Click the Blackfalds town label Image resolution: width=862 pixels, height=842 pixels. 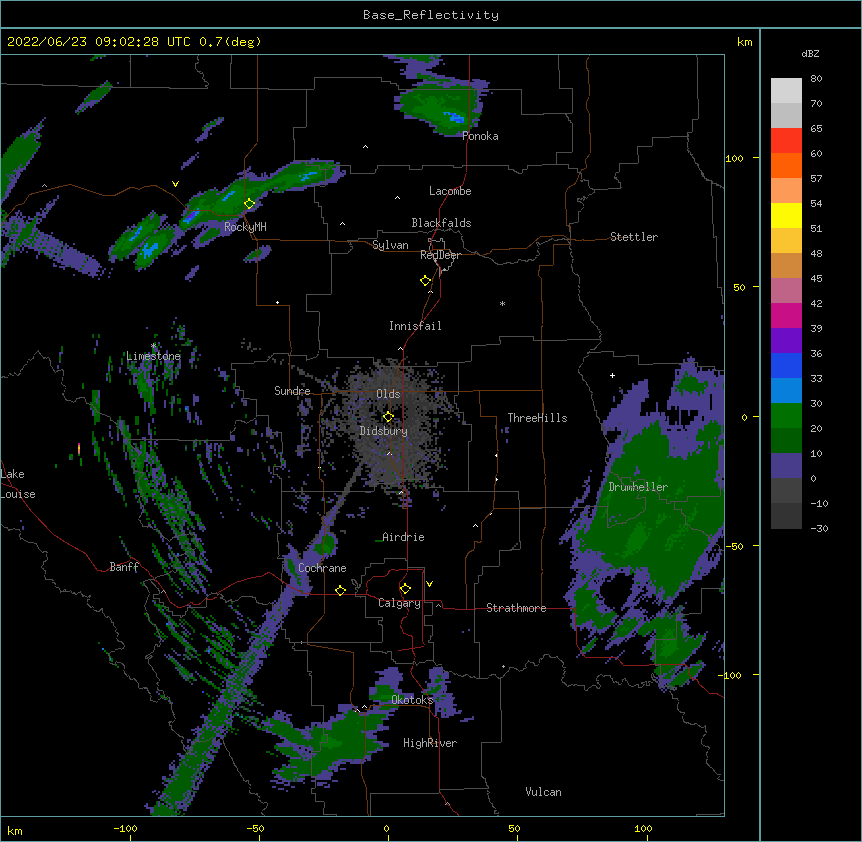click(441, 223)
